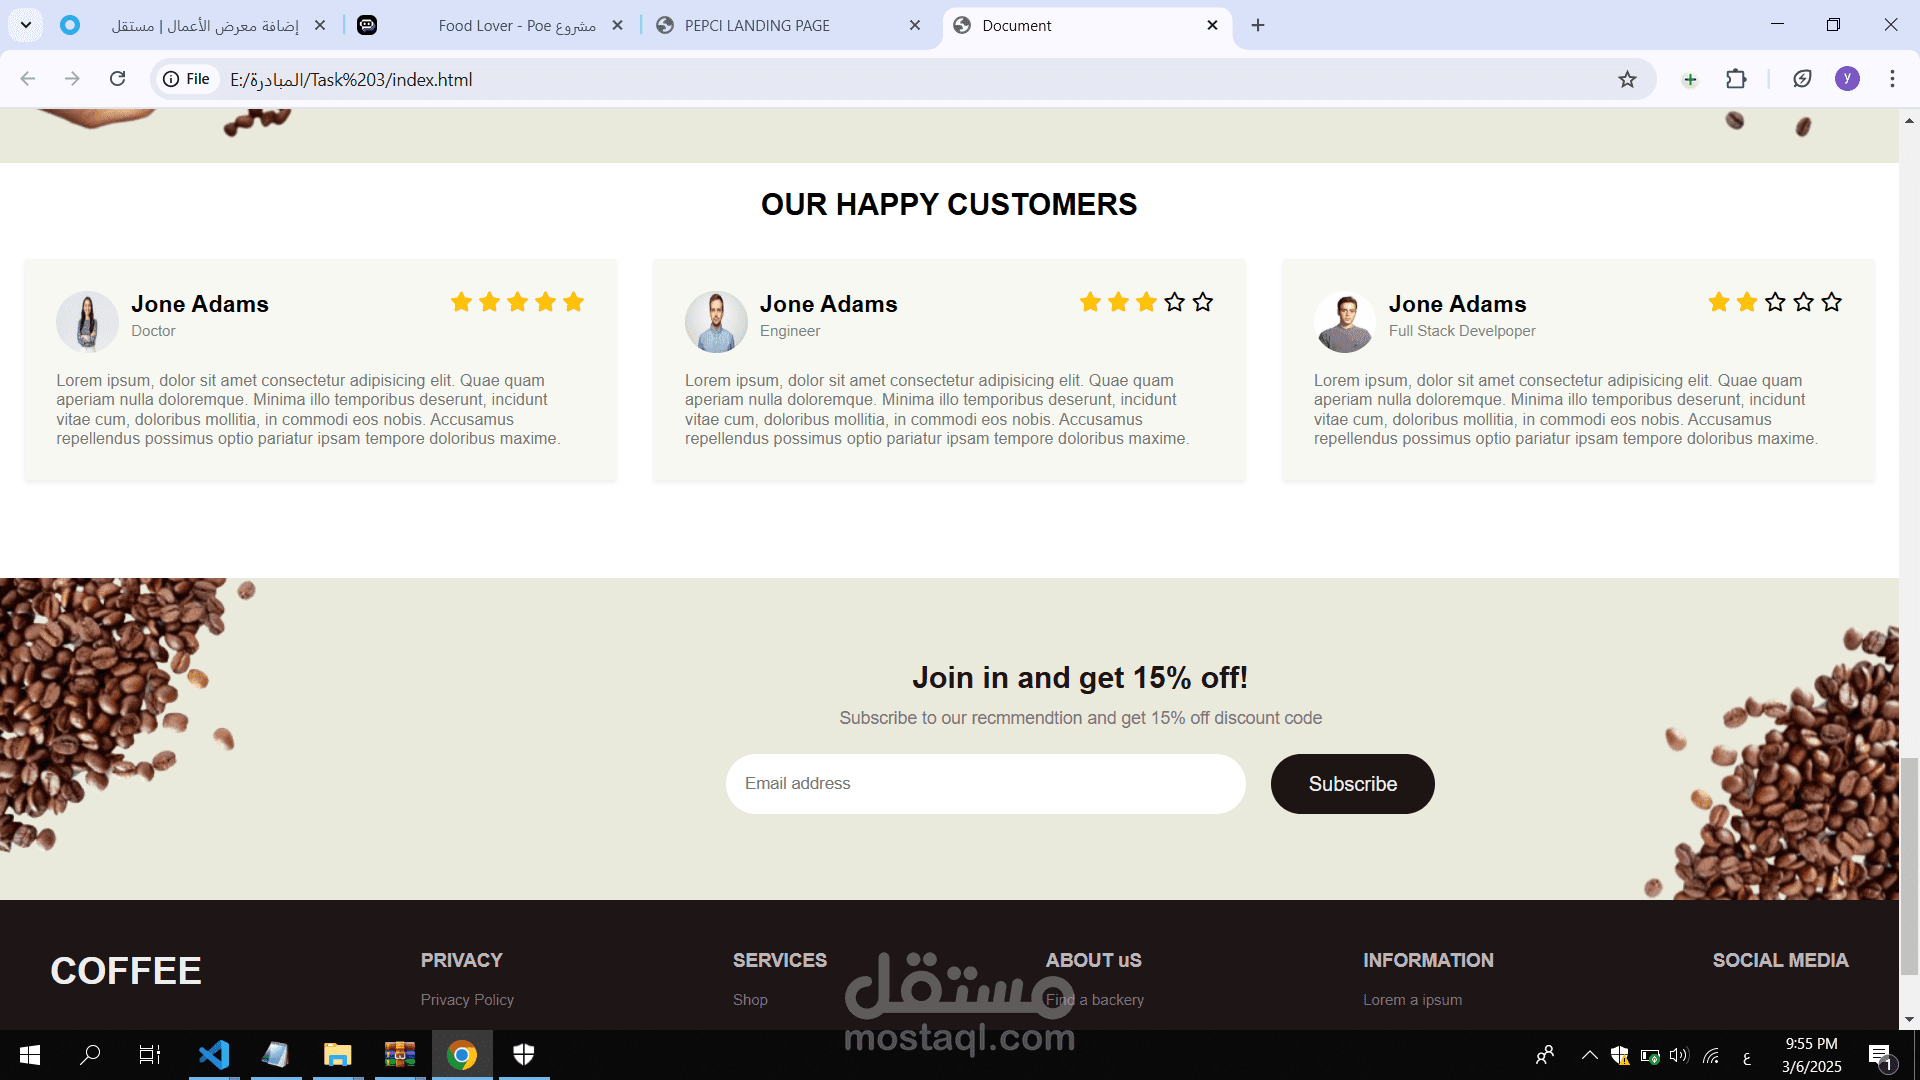Viewport: 1920px width, 1080px height.
Task: Click the third star in Full Stack review
Action: pos(1775,302)
